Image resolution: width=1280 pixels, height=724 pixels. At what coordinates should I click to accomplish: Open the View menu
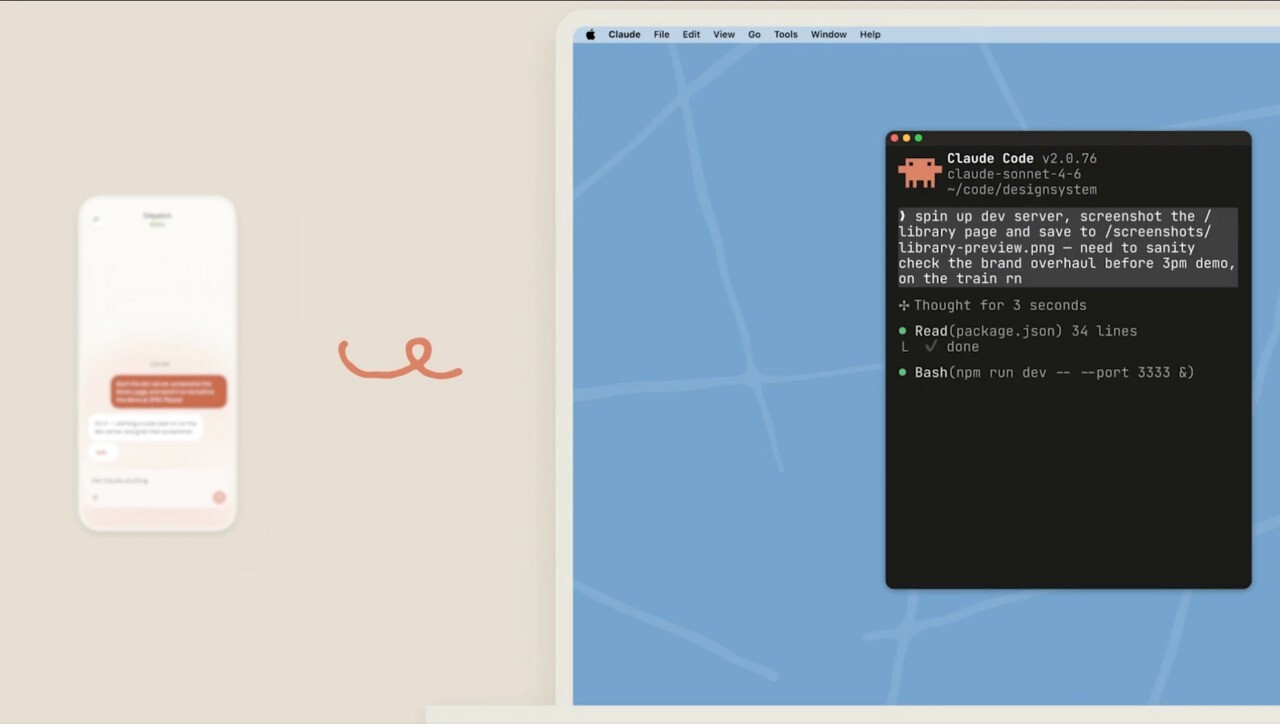724,34
